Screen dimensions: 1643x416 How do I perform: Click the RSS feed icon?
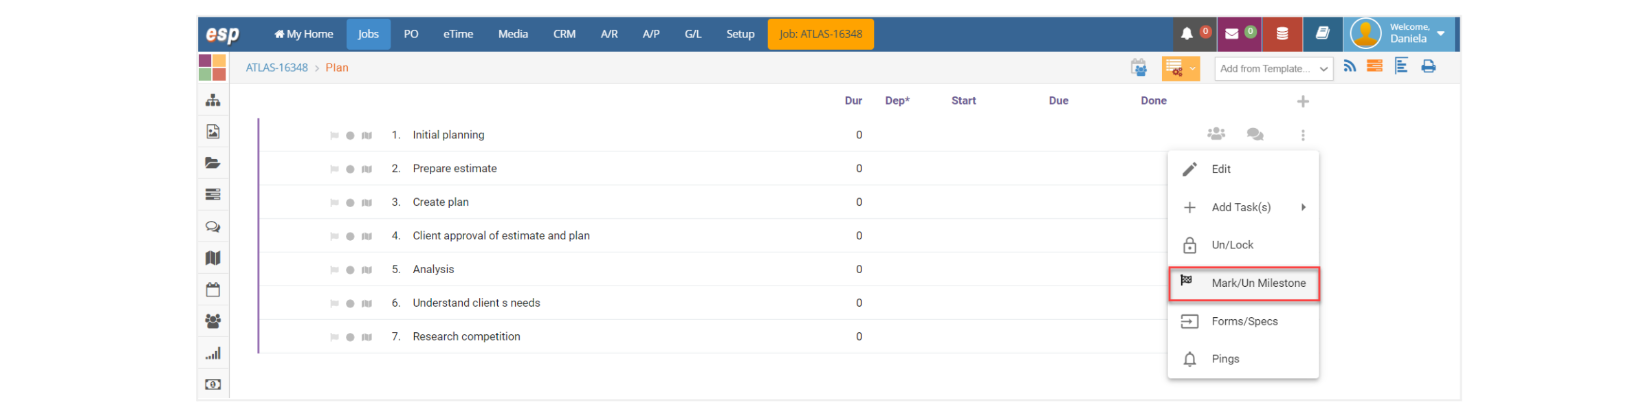(1350, 66)
